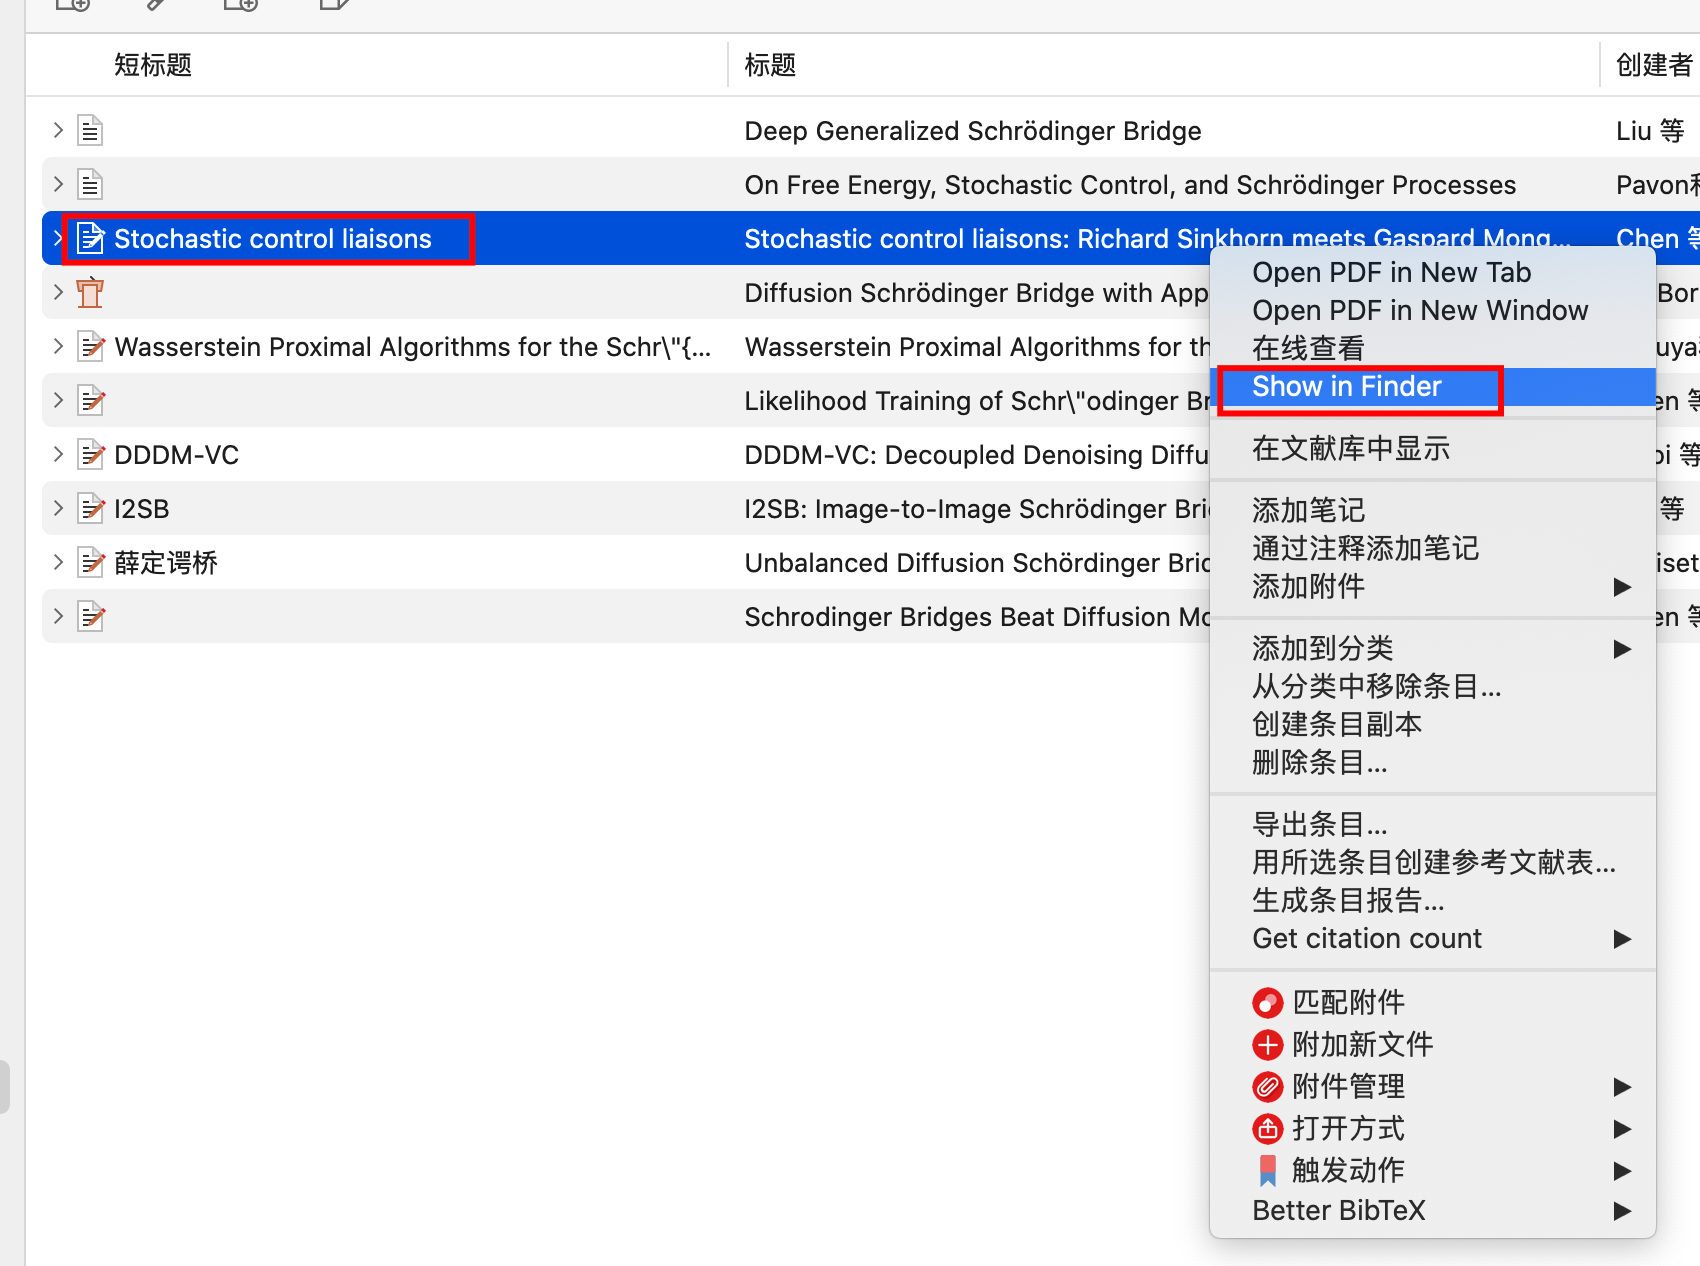Expand the I2SB item row
Image resolution: width=1700 pixels, height=1266 pixels.
pos(58,509)
